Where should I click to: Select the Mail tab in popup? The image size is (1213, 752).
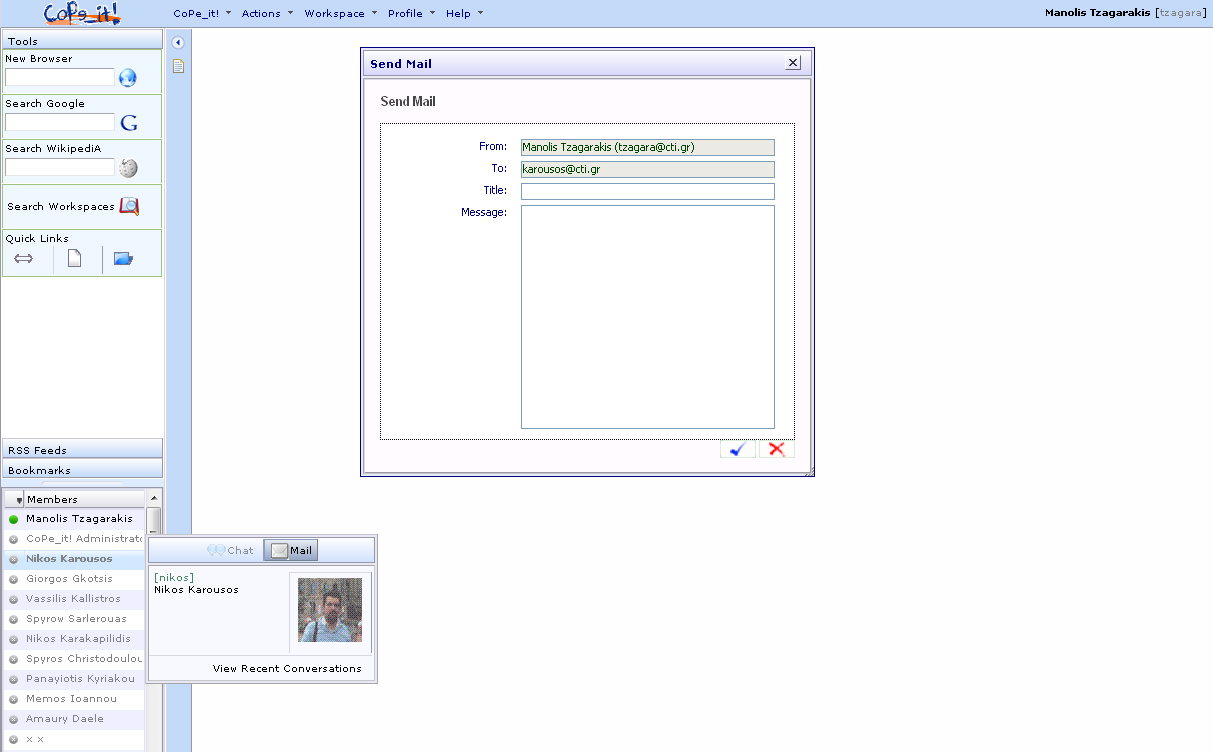[x=291, y=550]
